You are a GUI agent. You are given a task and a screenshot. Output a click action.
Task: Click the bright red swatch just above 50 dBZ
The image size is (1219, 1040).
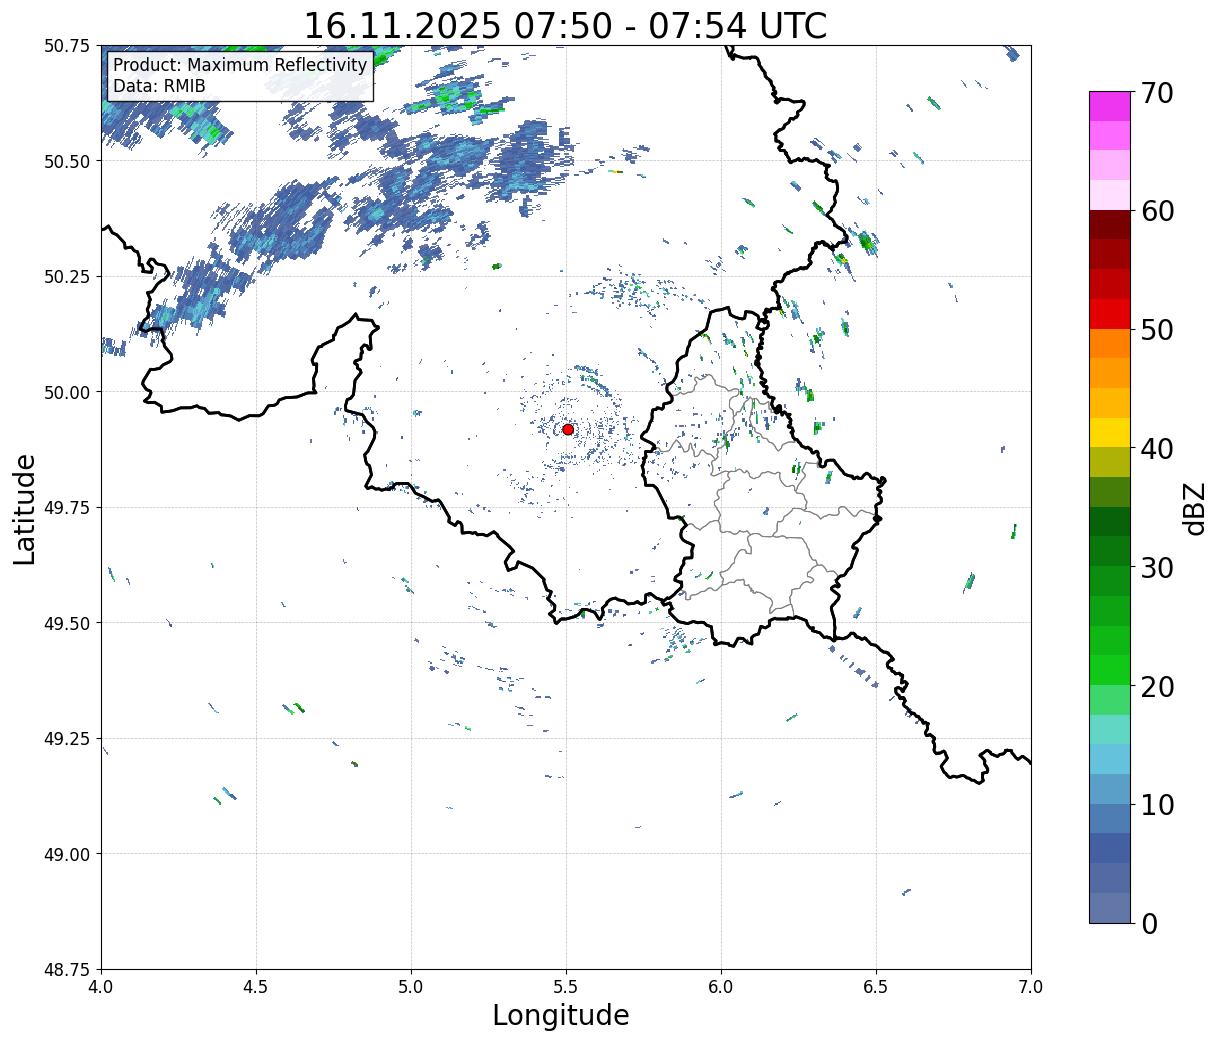pyautogui.click(x=1110, y=314)
